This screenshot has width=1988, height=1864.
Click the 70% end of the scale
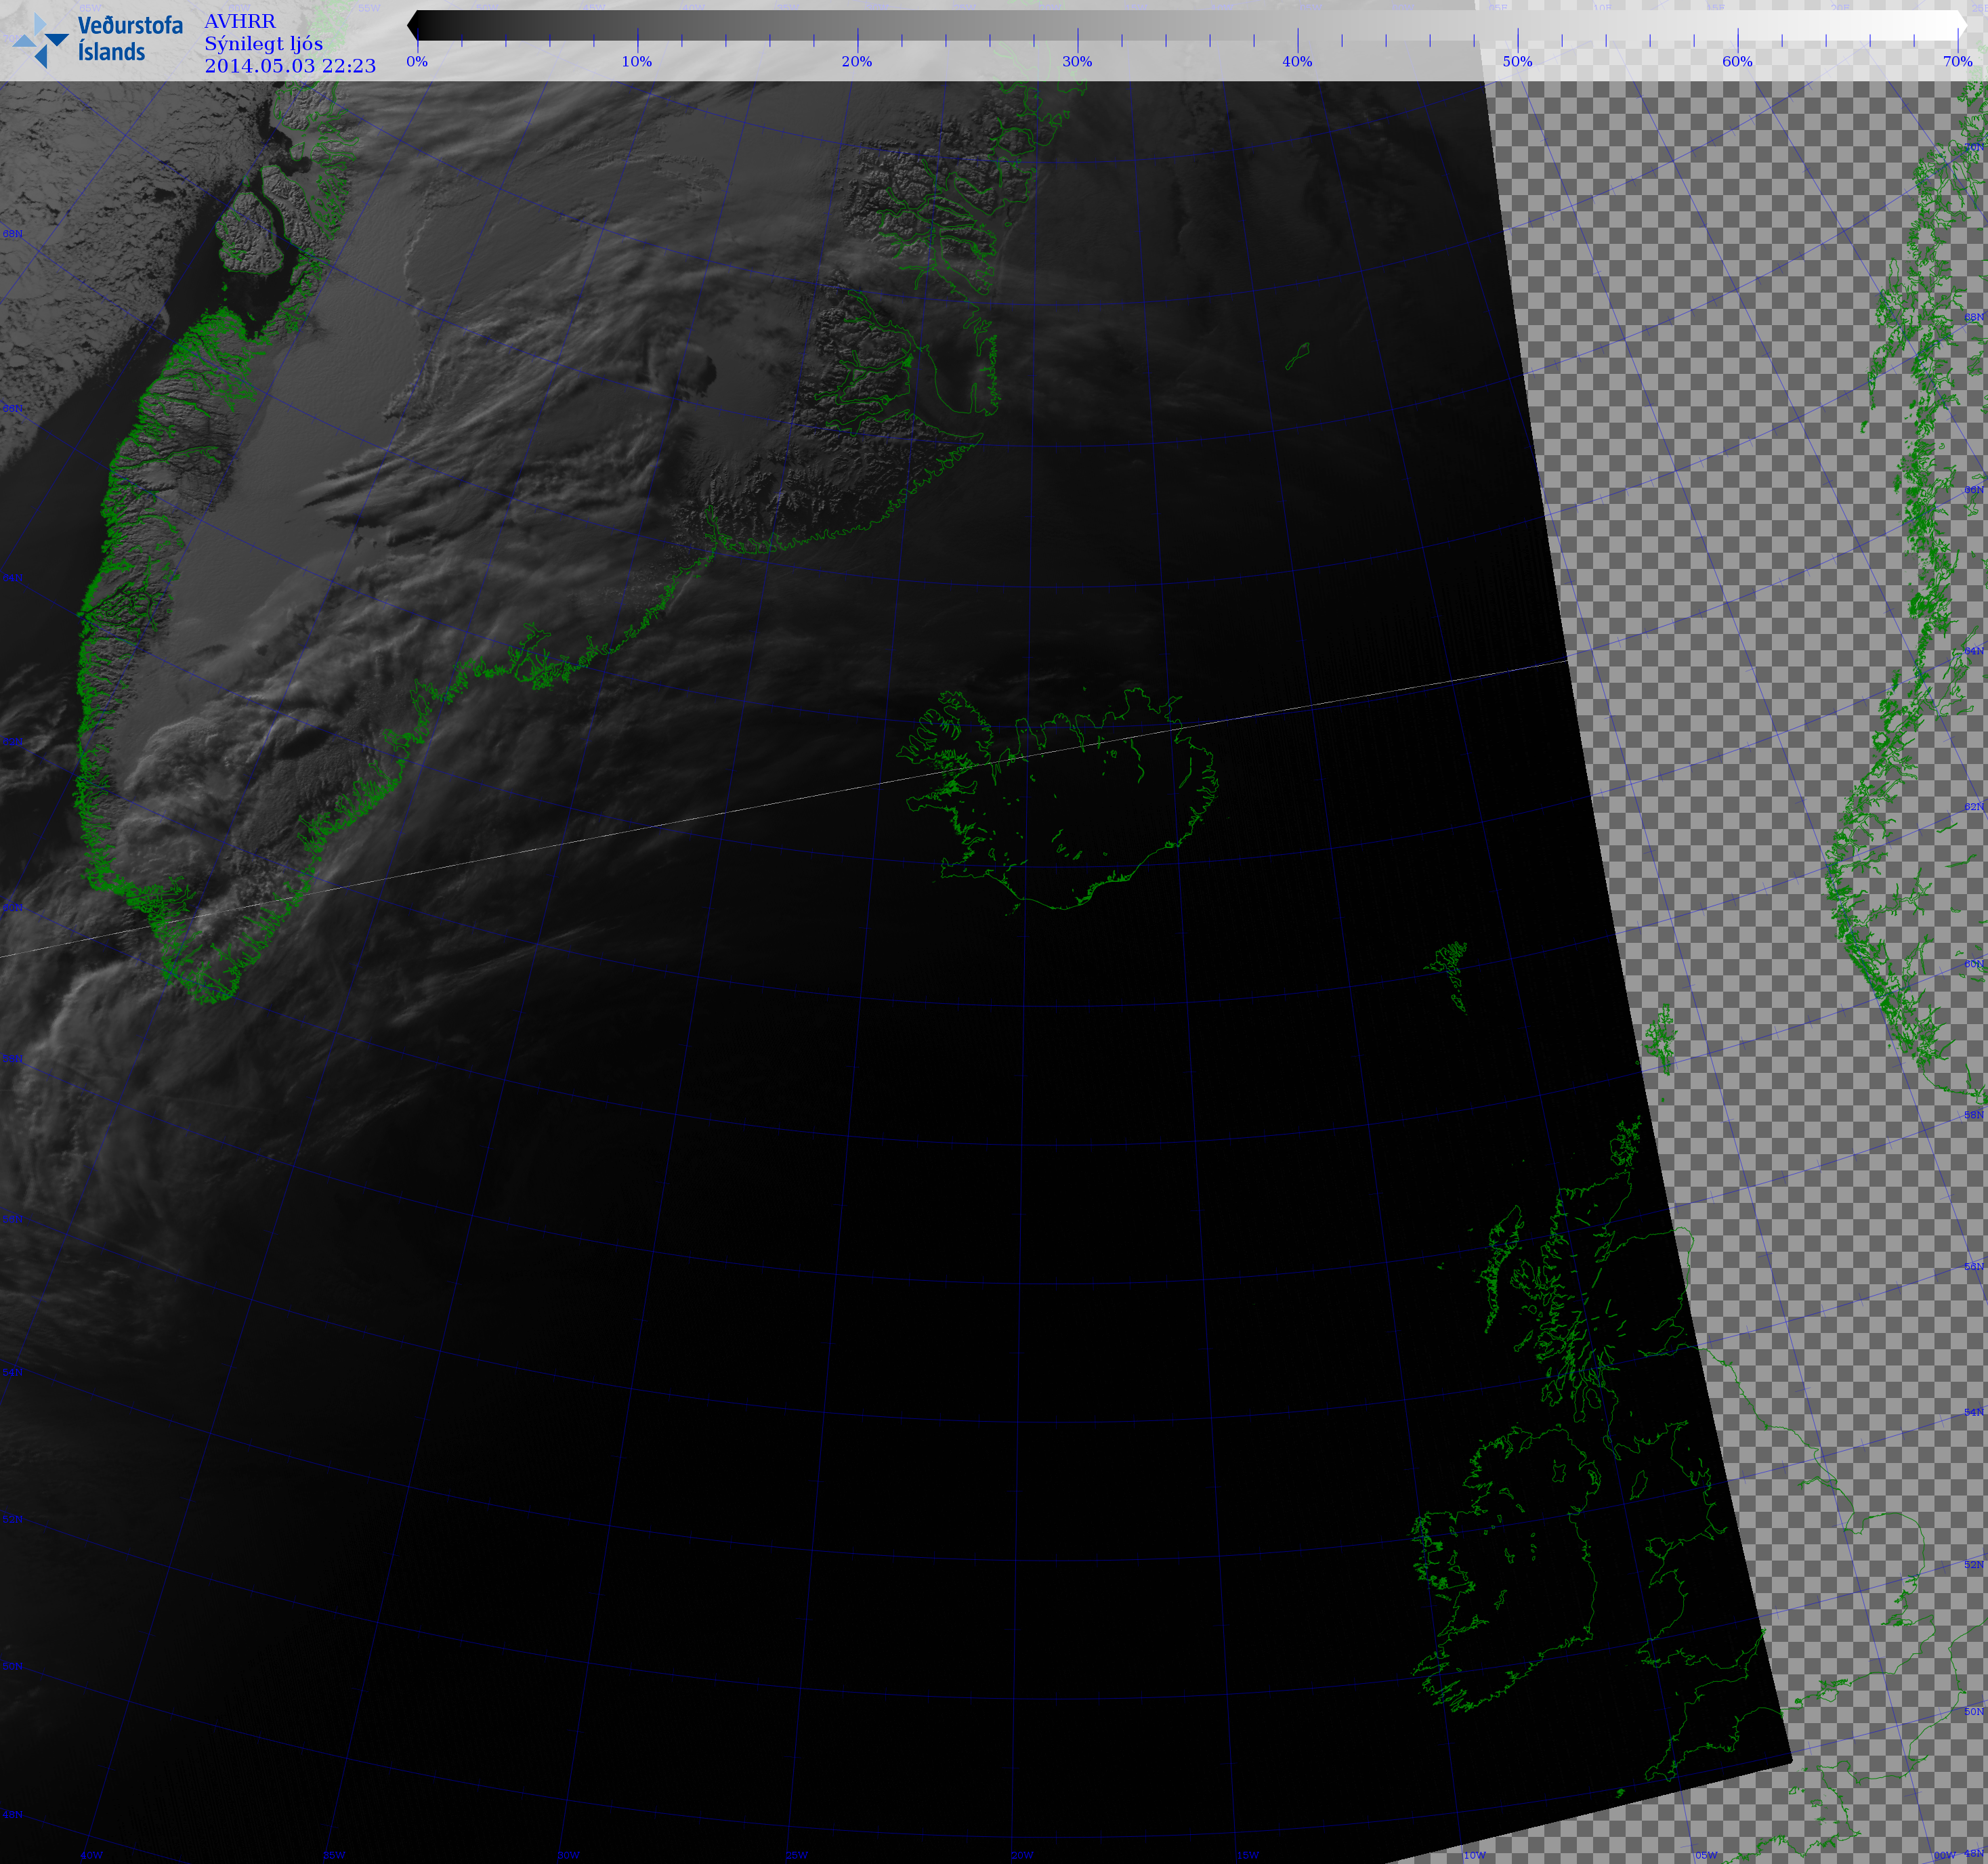coord(1957,61)
